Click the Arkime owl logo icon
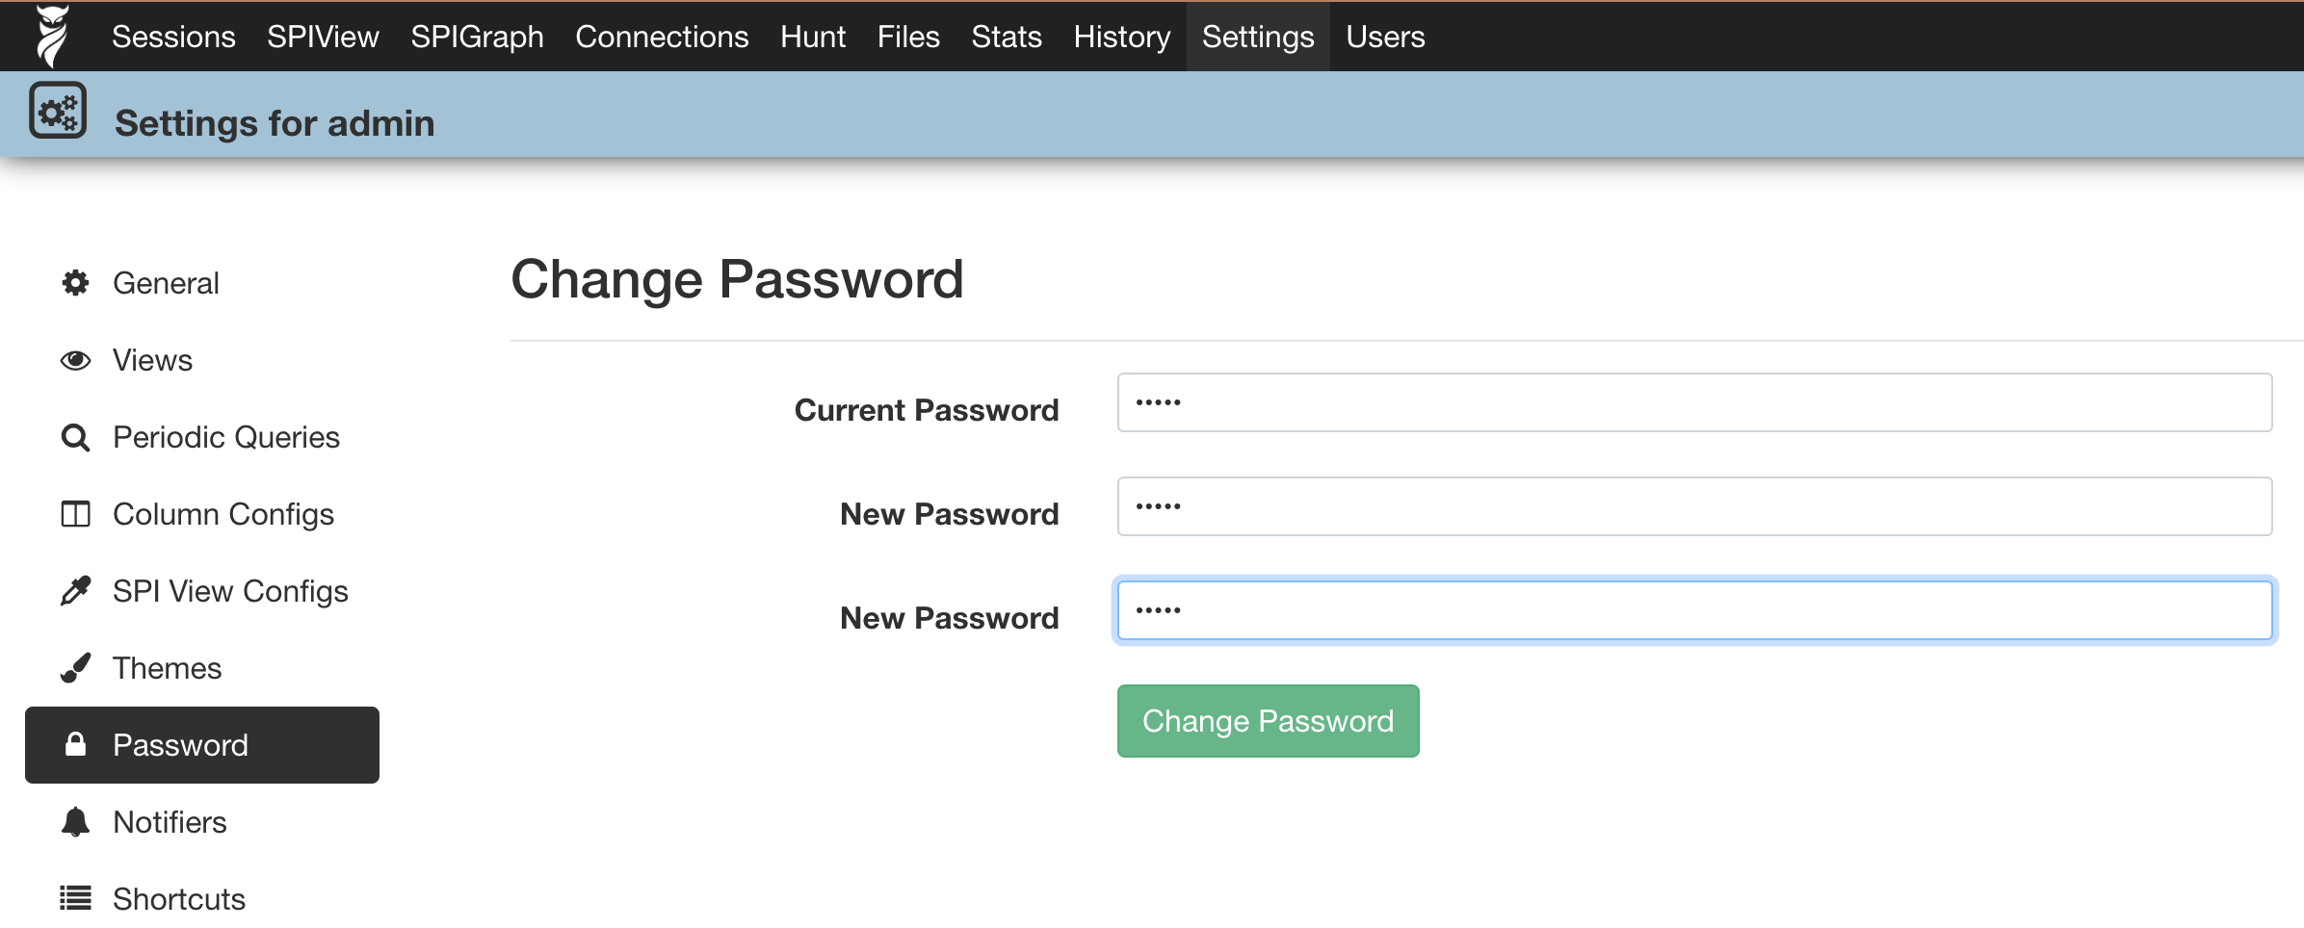The height and width of the screenshot is (928, 2304). [x=52, y=35]
